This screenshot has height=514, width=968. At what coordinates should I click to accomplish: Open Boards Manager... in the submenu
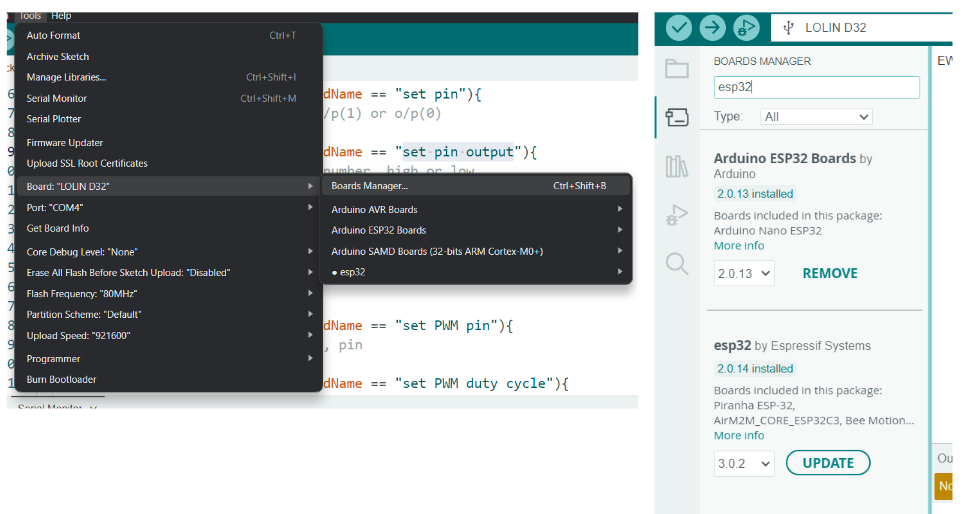[x=475, y=186]
